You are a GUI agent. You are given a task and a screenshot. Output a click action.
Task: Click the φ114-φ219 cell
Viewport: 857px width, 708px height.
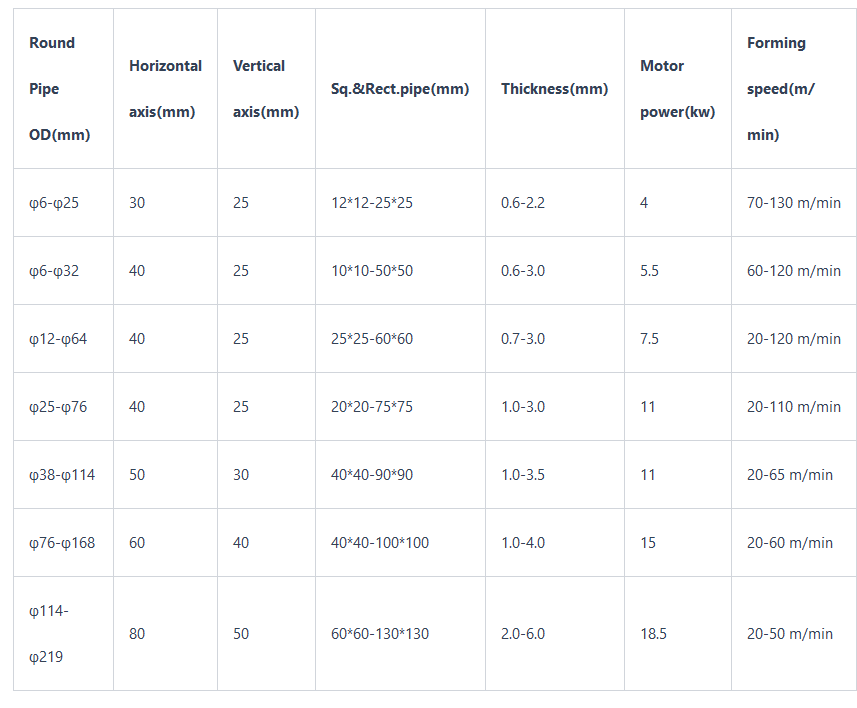click(49, 634)
